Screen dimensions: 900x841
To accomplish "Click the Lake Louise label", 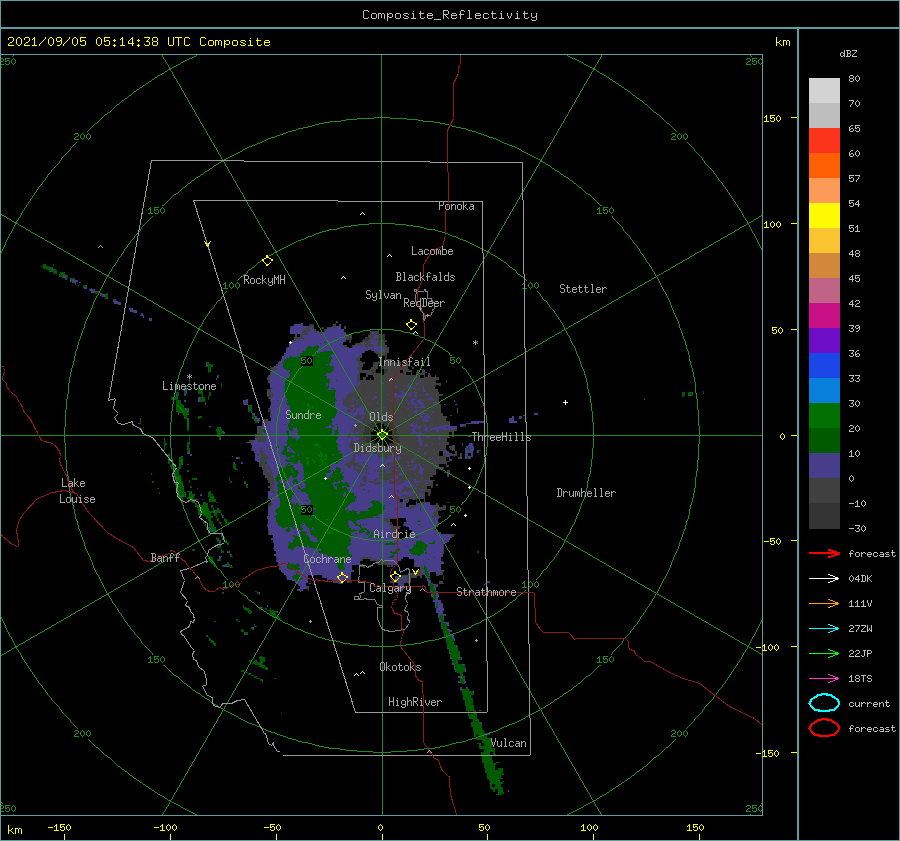I will click(x=77, y=491).
